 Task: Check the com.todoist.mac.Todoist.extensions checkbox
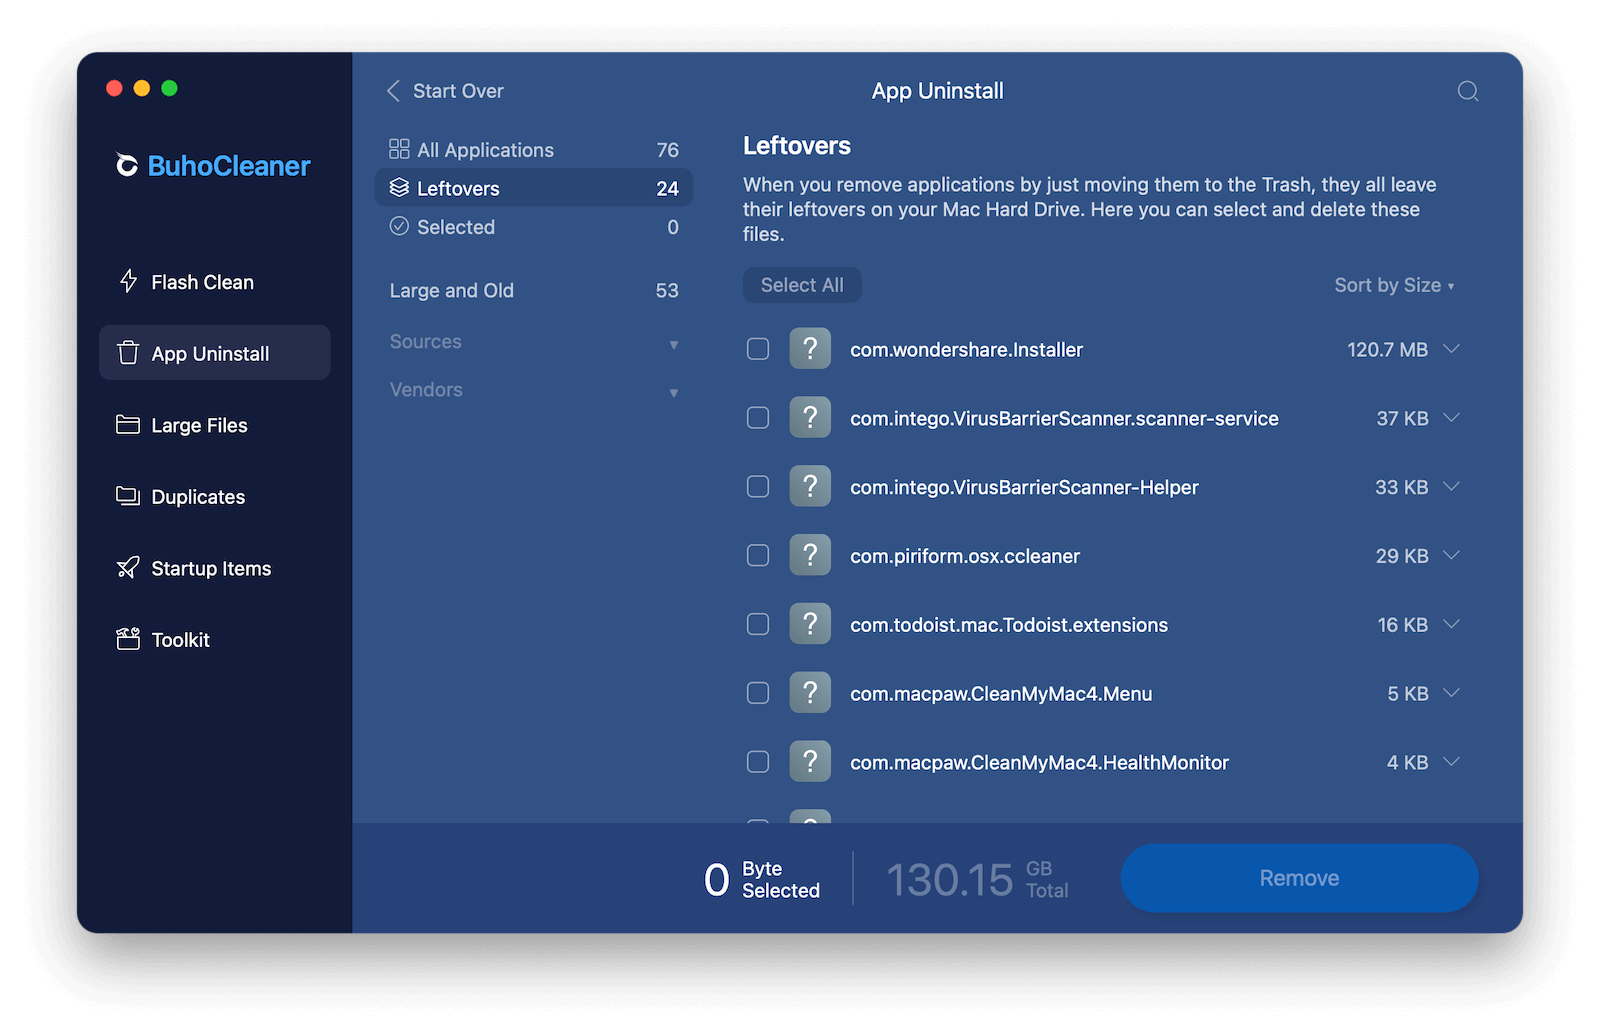tap(758, 624)
